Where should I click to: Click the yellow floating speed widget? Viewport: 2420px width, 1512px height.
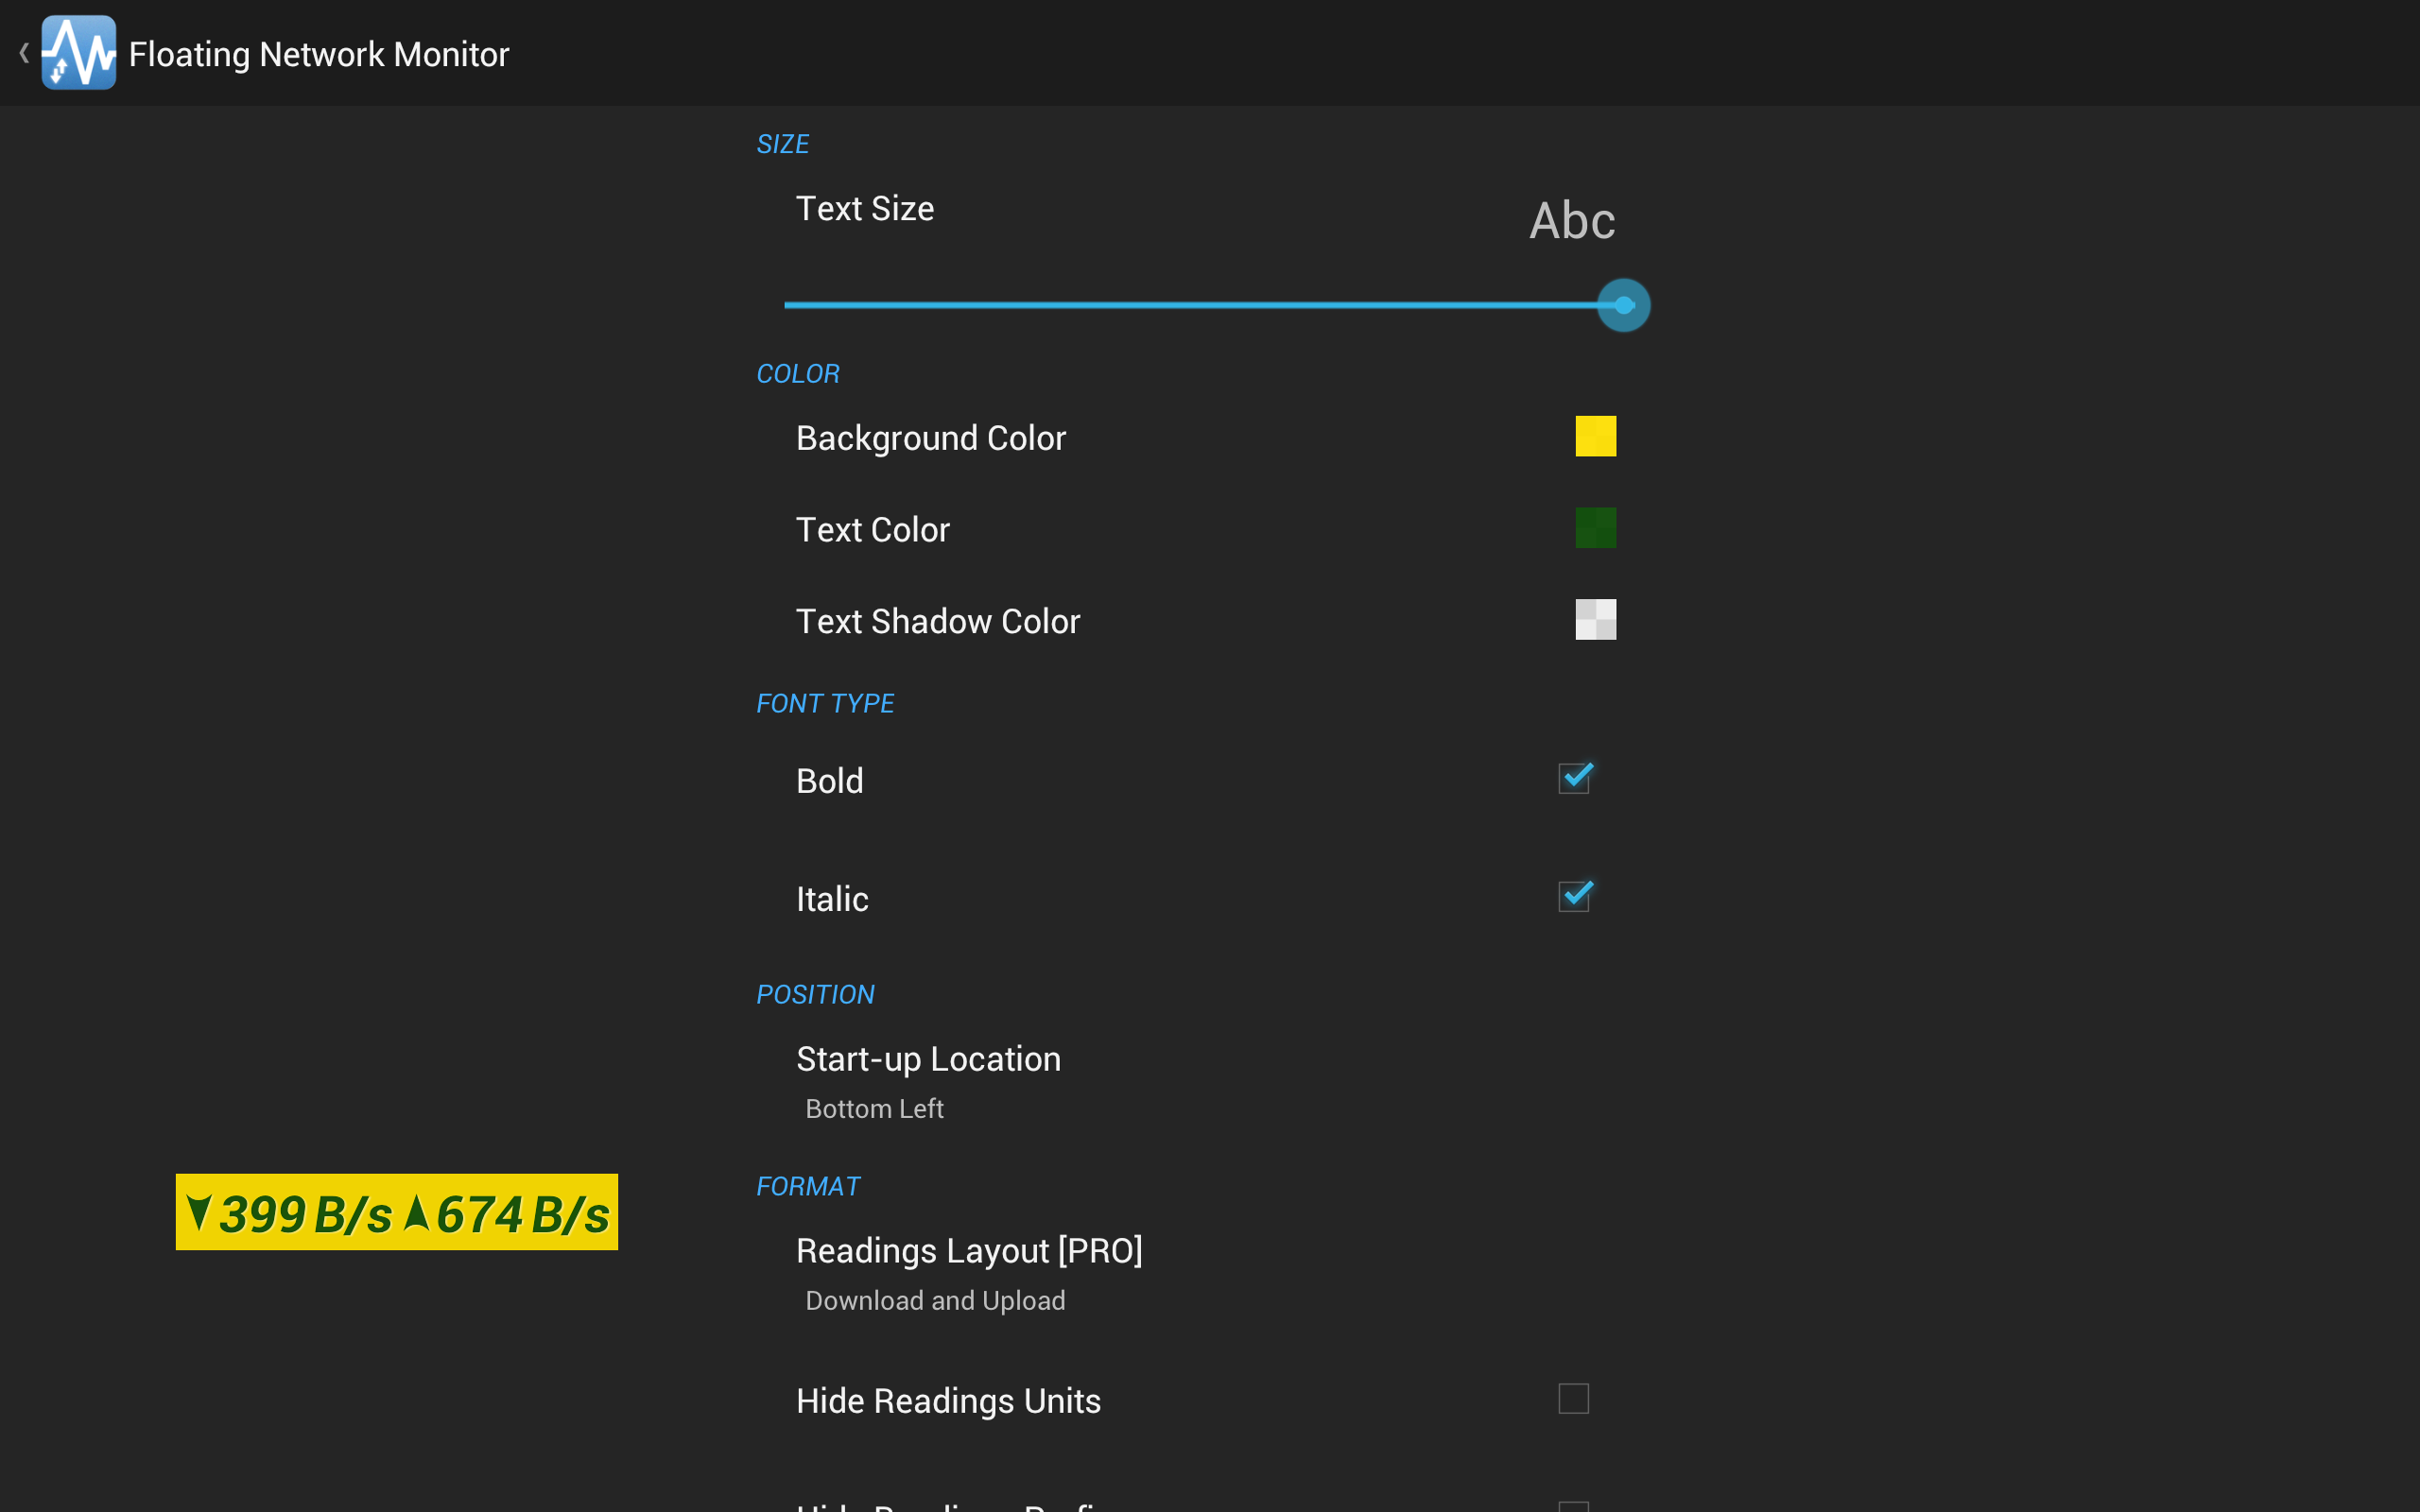click(396, 1212)
